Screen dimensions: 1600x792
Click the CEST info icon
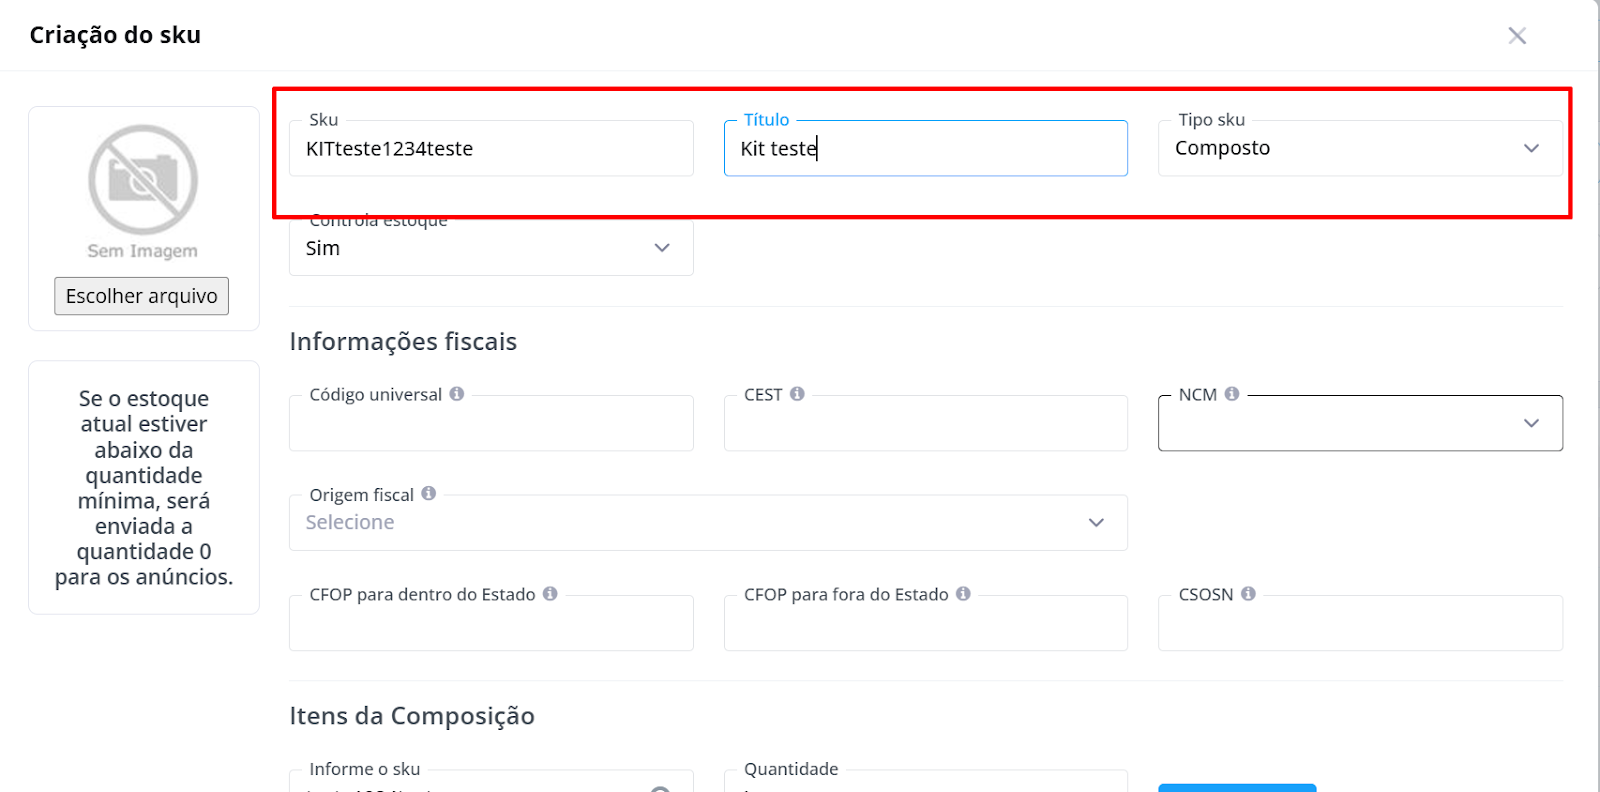(797, 394)
